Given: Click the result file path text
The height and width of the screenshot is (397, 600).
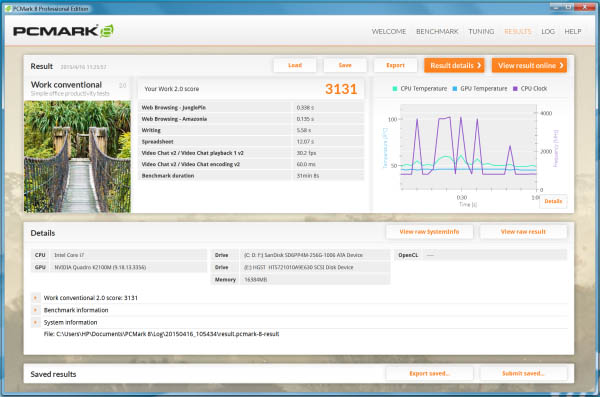Looking at the screenshot, I should [x=161, y=334].
